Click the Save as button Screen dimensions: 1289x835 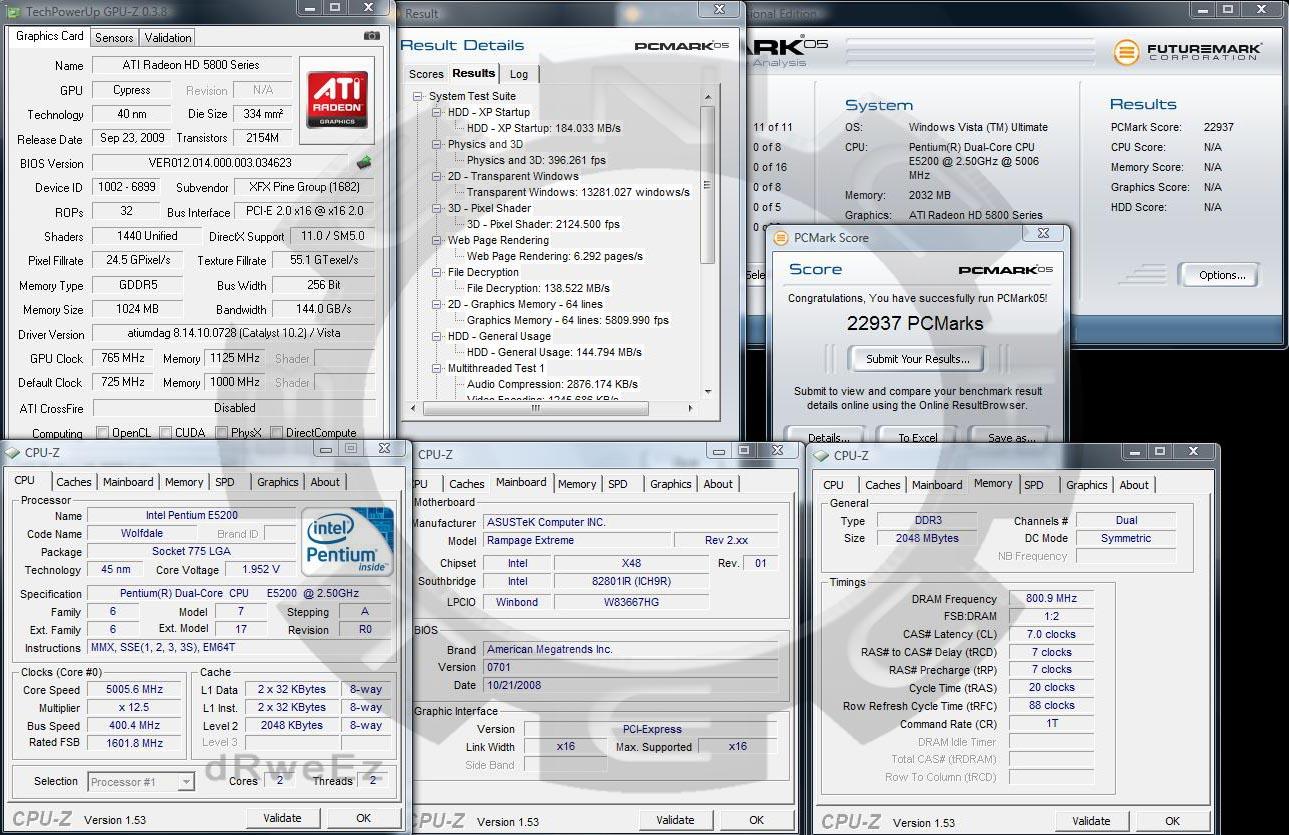1011,437
